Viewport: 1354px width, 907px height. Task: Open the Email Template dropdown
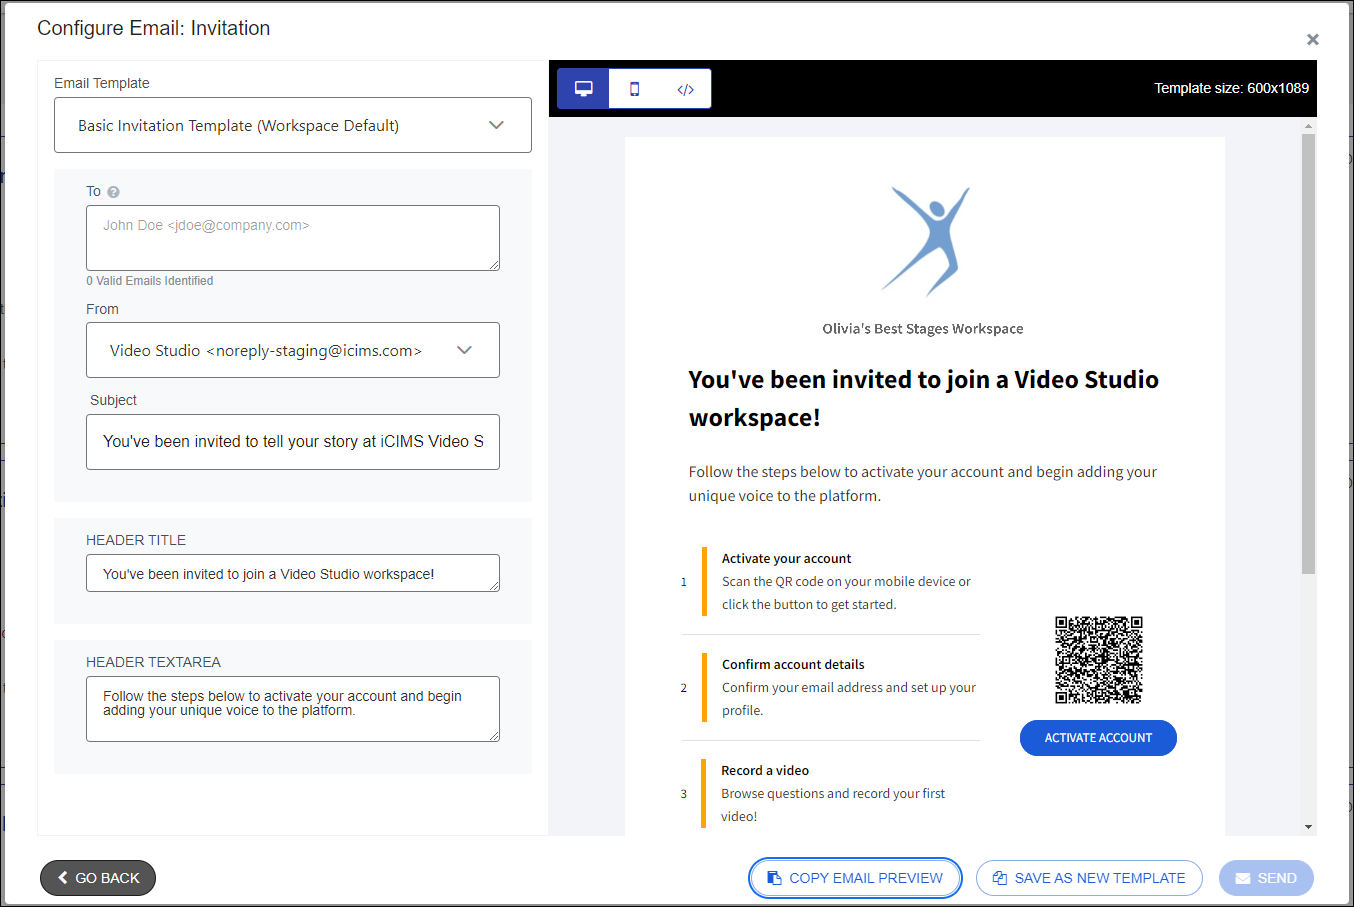[293, 125]
